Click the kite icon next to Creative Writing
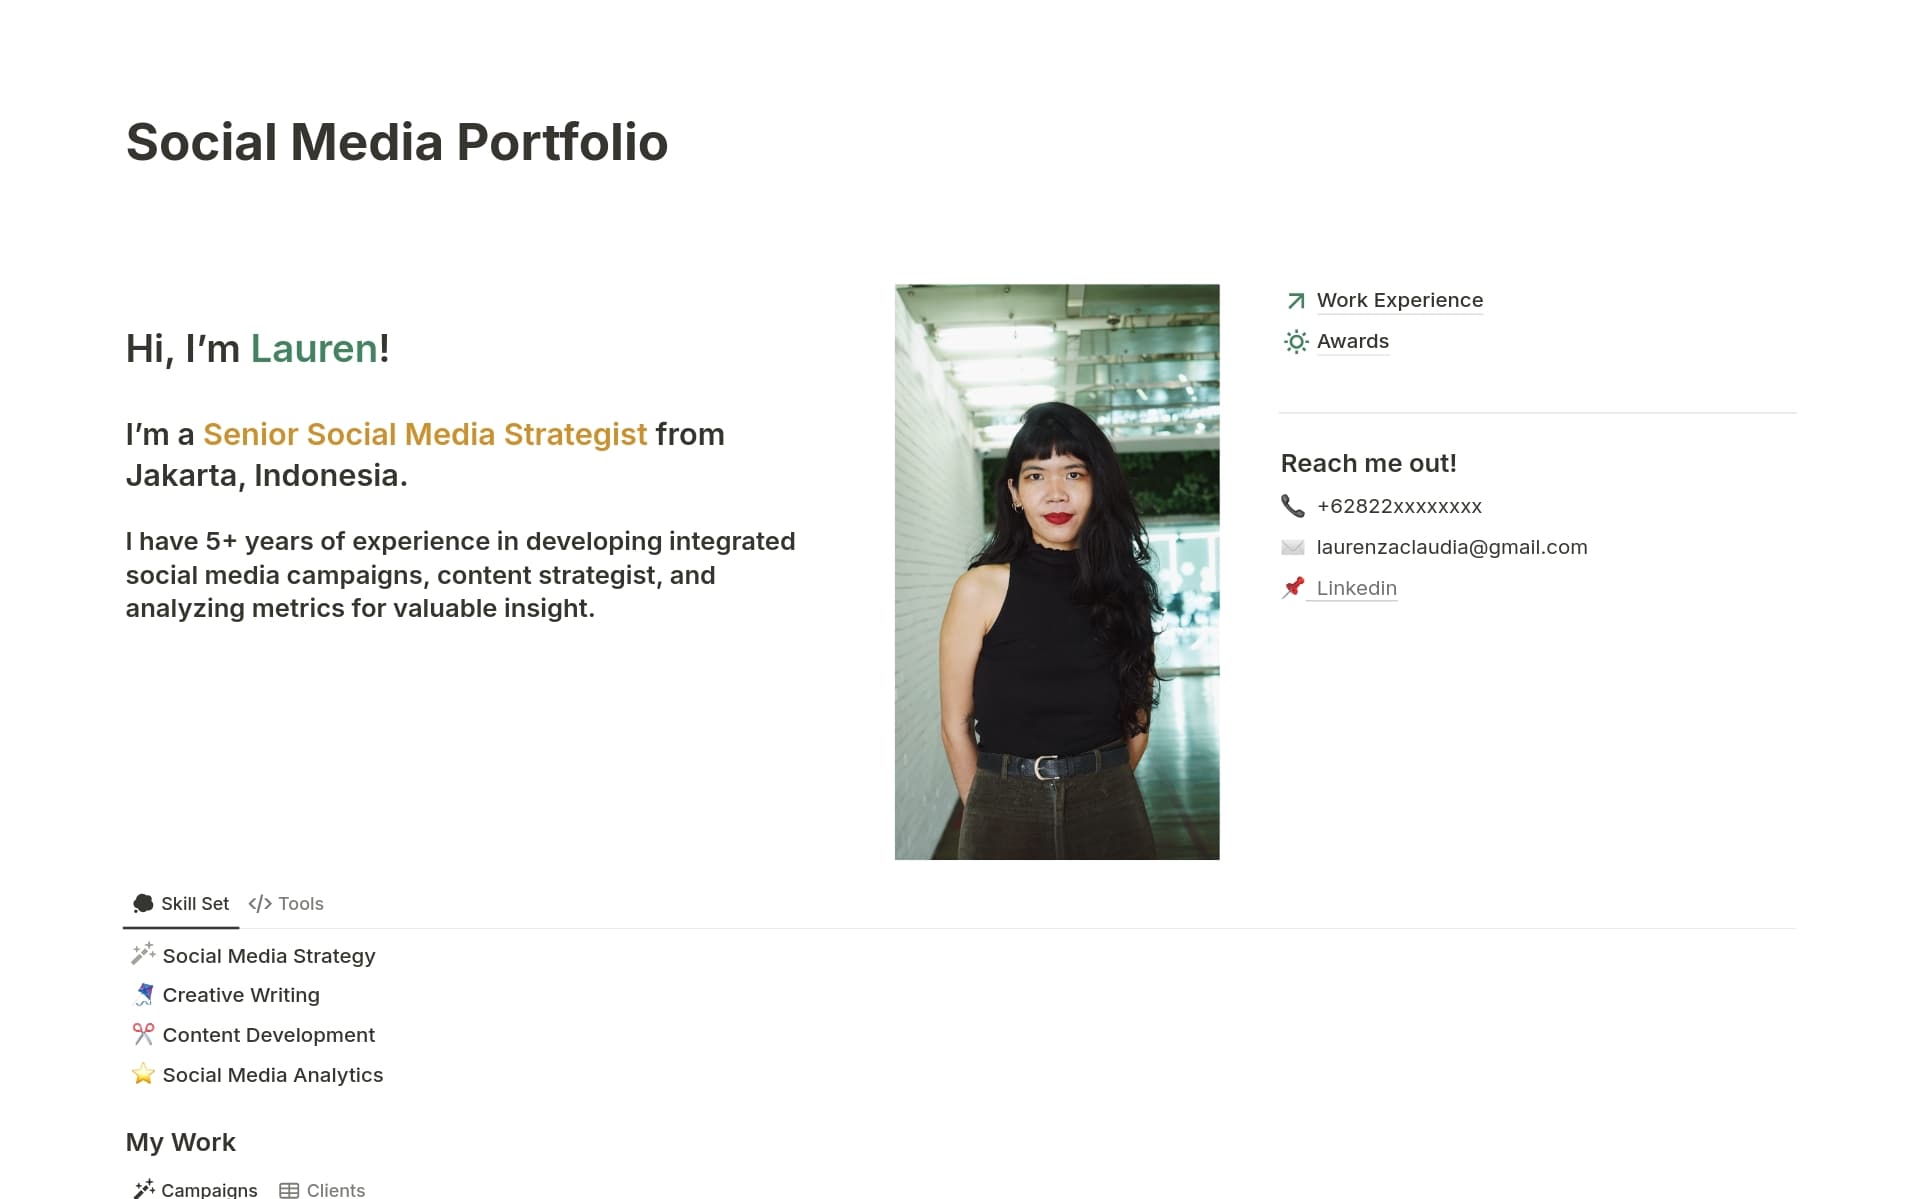The image size is (1920, 1199). coord(142,993)
